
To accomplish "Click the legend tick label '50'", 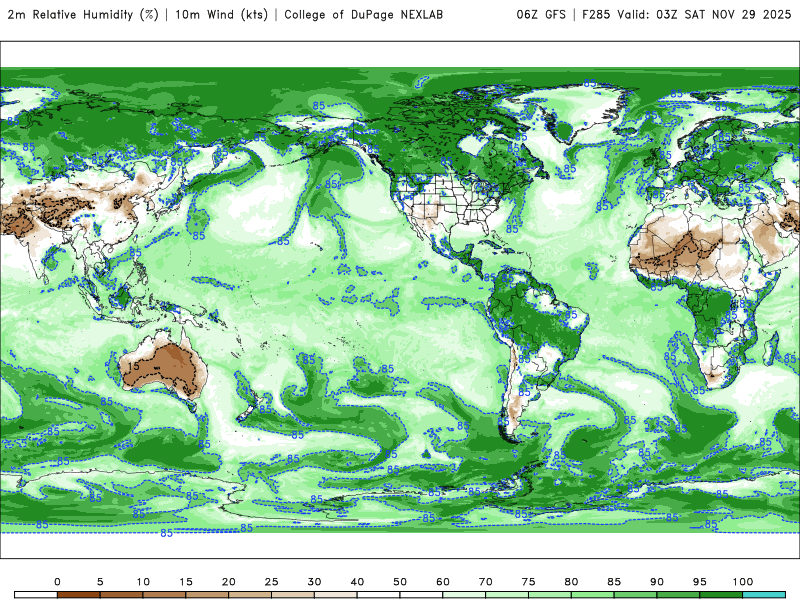I will click(x=400, y=582).
